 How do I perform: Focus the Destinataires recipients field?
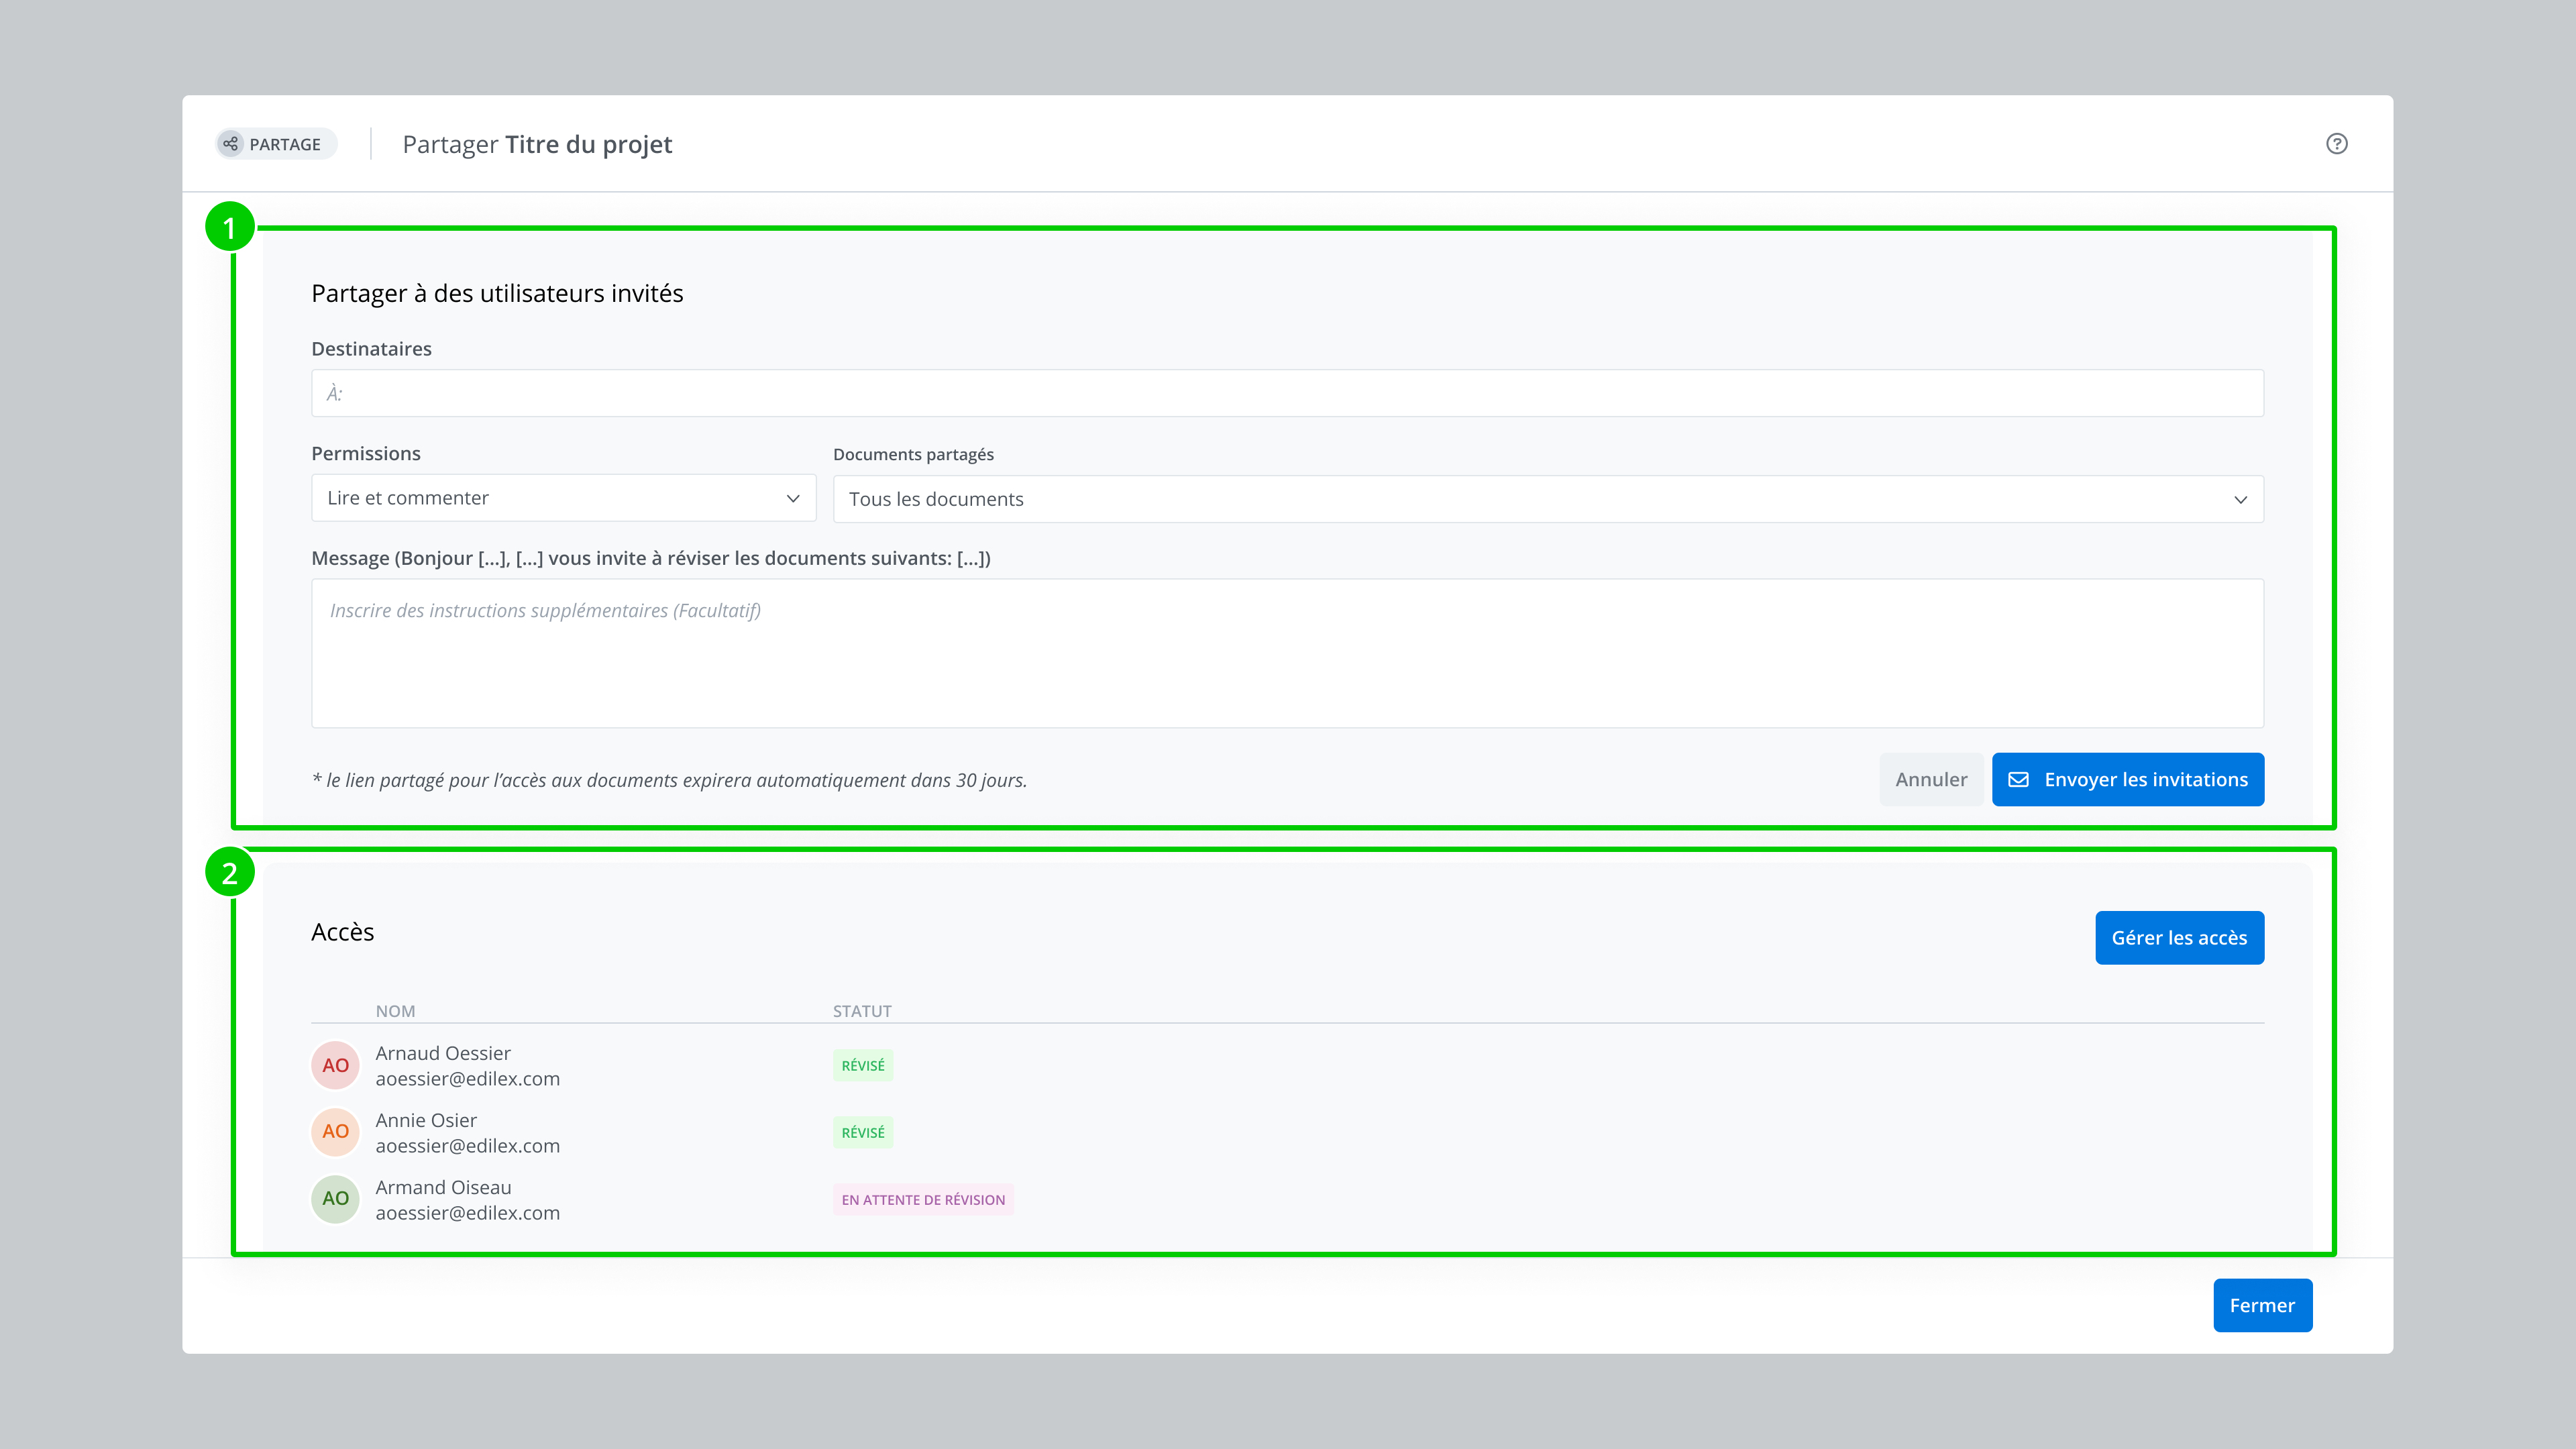(1286, 393)
